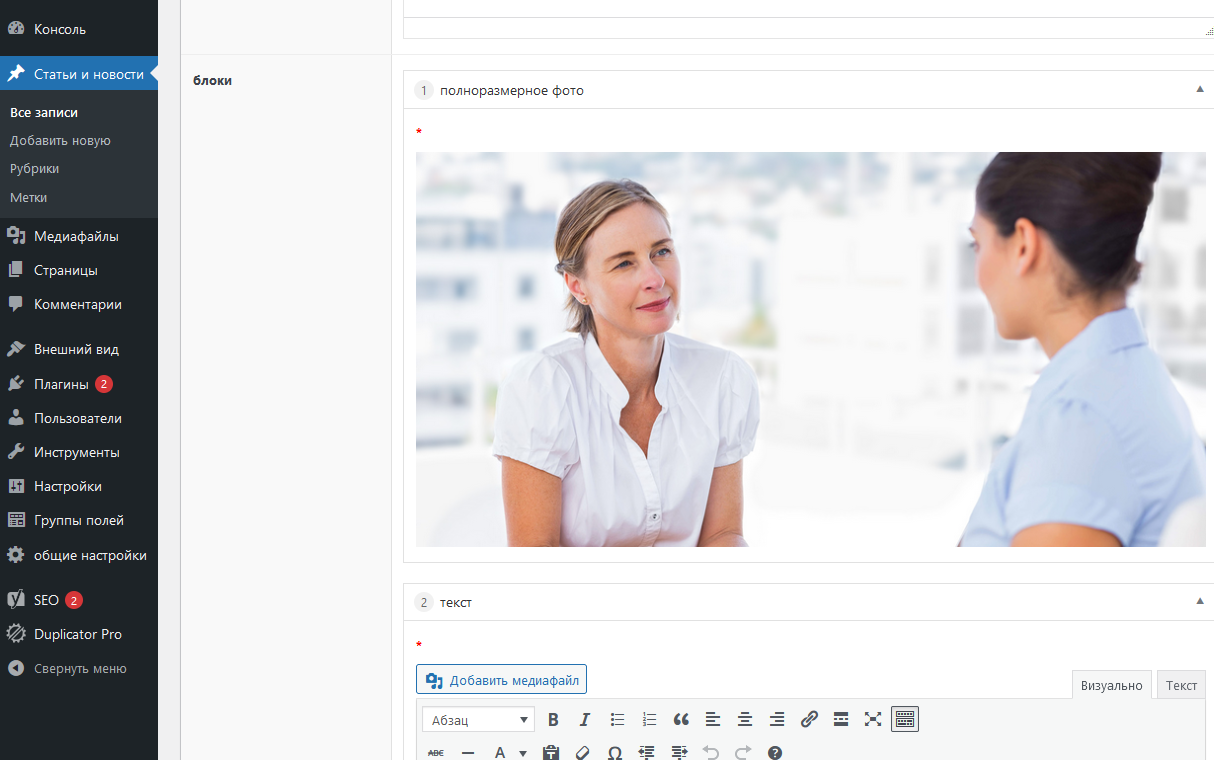Open the Абзац paragraph format dropdown
The width and height of the screenshot is (1214, 760).
click(x=479, y=720)
